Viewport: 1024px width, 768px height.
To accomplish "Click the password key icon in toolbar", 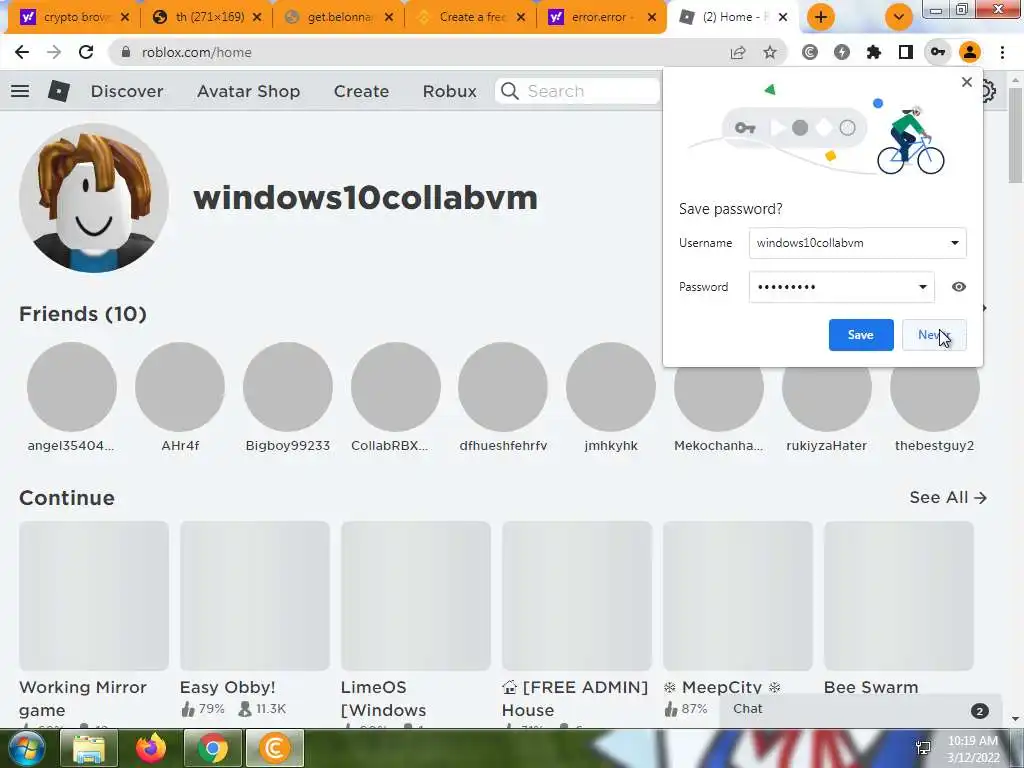I will (938, 52).
